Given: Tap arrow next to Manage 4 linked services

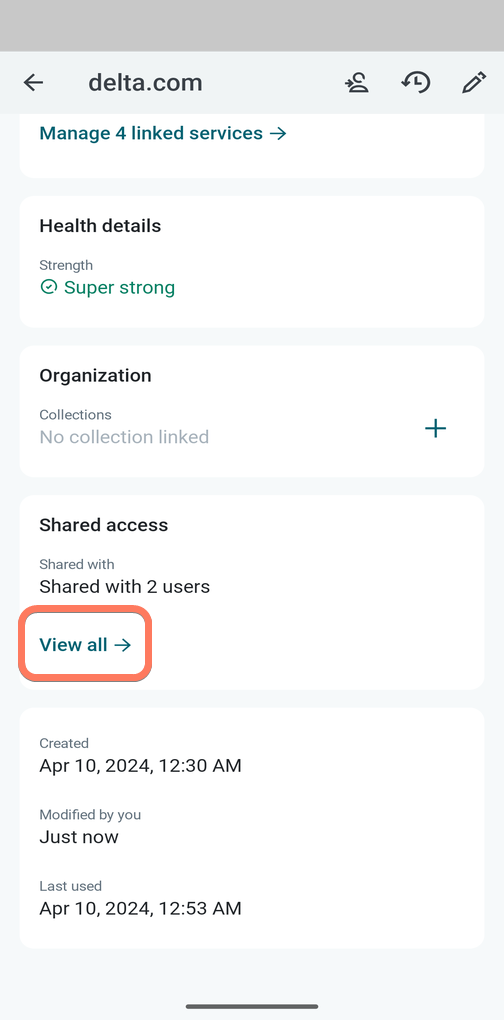Looking at the screenshot, I should 278,133.
